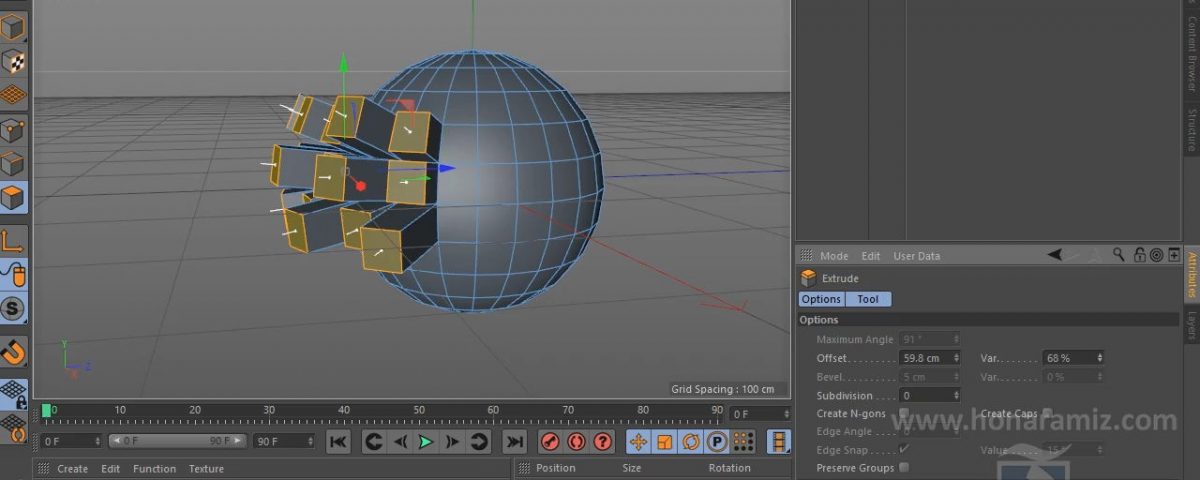Open the Attributes side tab

[x=1192, y=275]
